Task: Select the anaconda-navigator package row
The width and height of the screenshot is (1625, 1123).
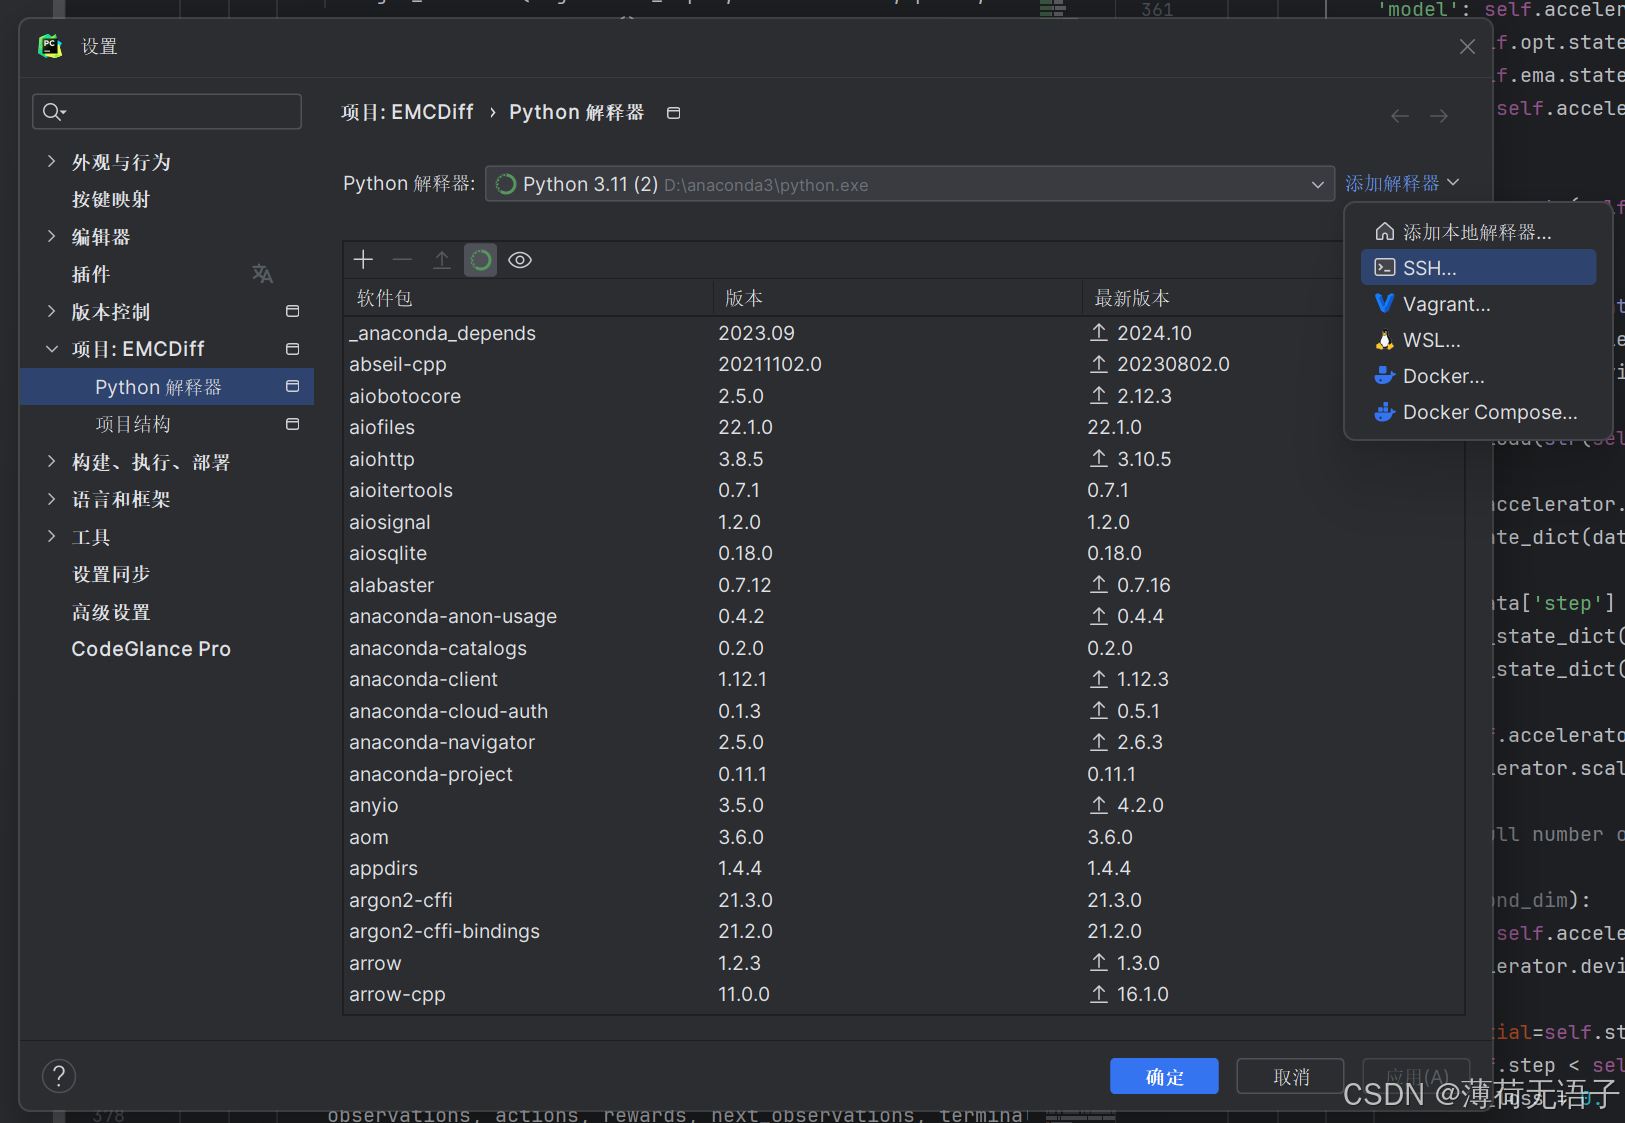Action: pos(904,742)
